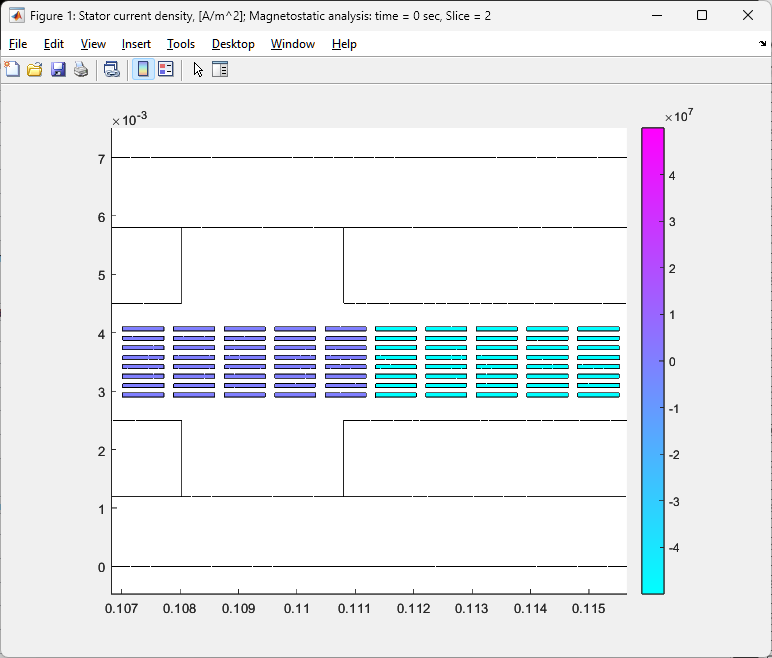Open the Help menu
Viewport: 772px width, 658px height.
pos(344,44)
